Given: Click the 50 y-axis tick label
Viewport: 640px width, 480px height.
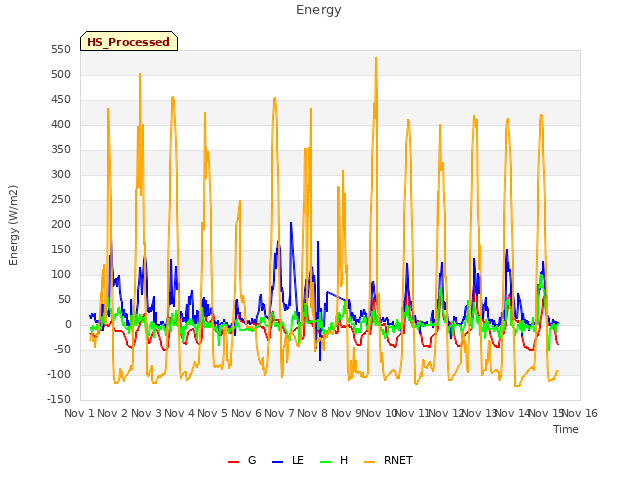Looking at the screenshot, I should pos(64,300).
